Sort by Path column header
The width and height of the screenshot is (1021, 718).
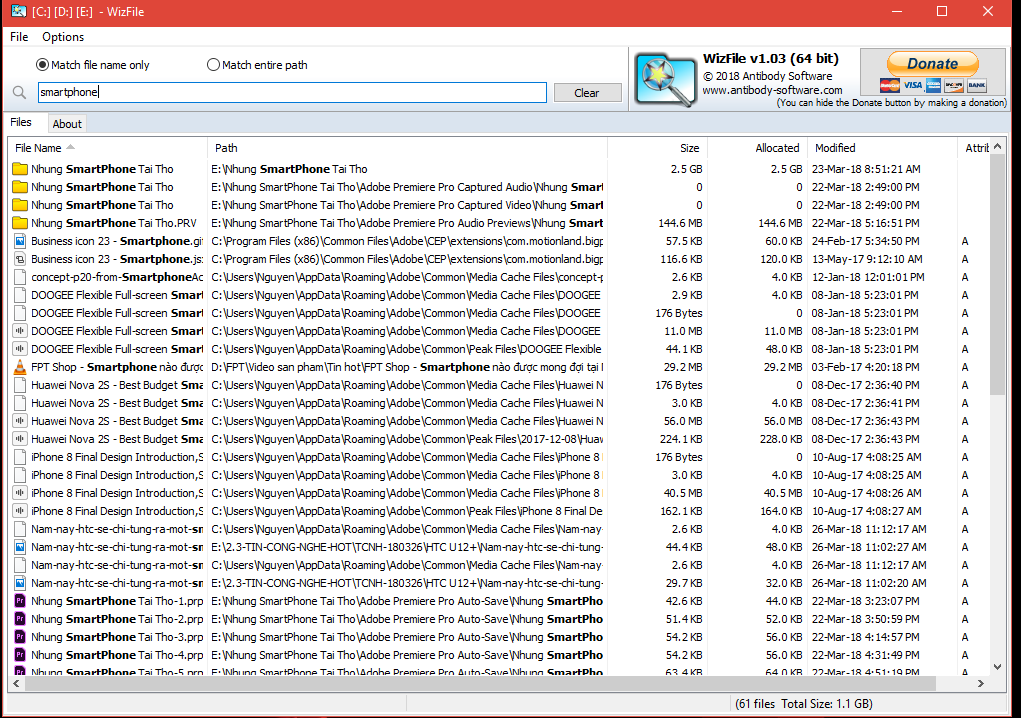[x=407, y=148]
